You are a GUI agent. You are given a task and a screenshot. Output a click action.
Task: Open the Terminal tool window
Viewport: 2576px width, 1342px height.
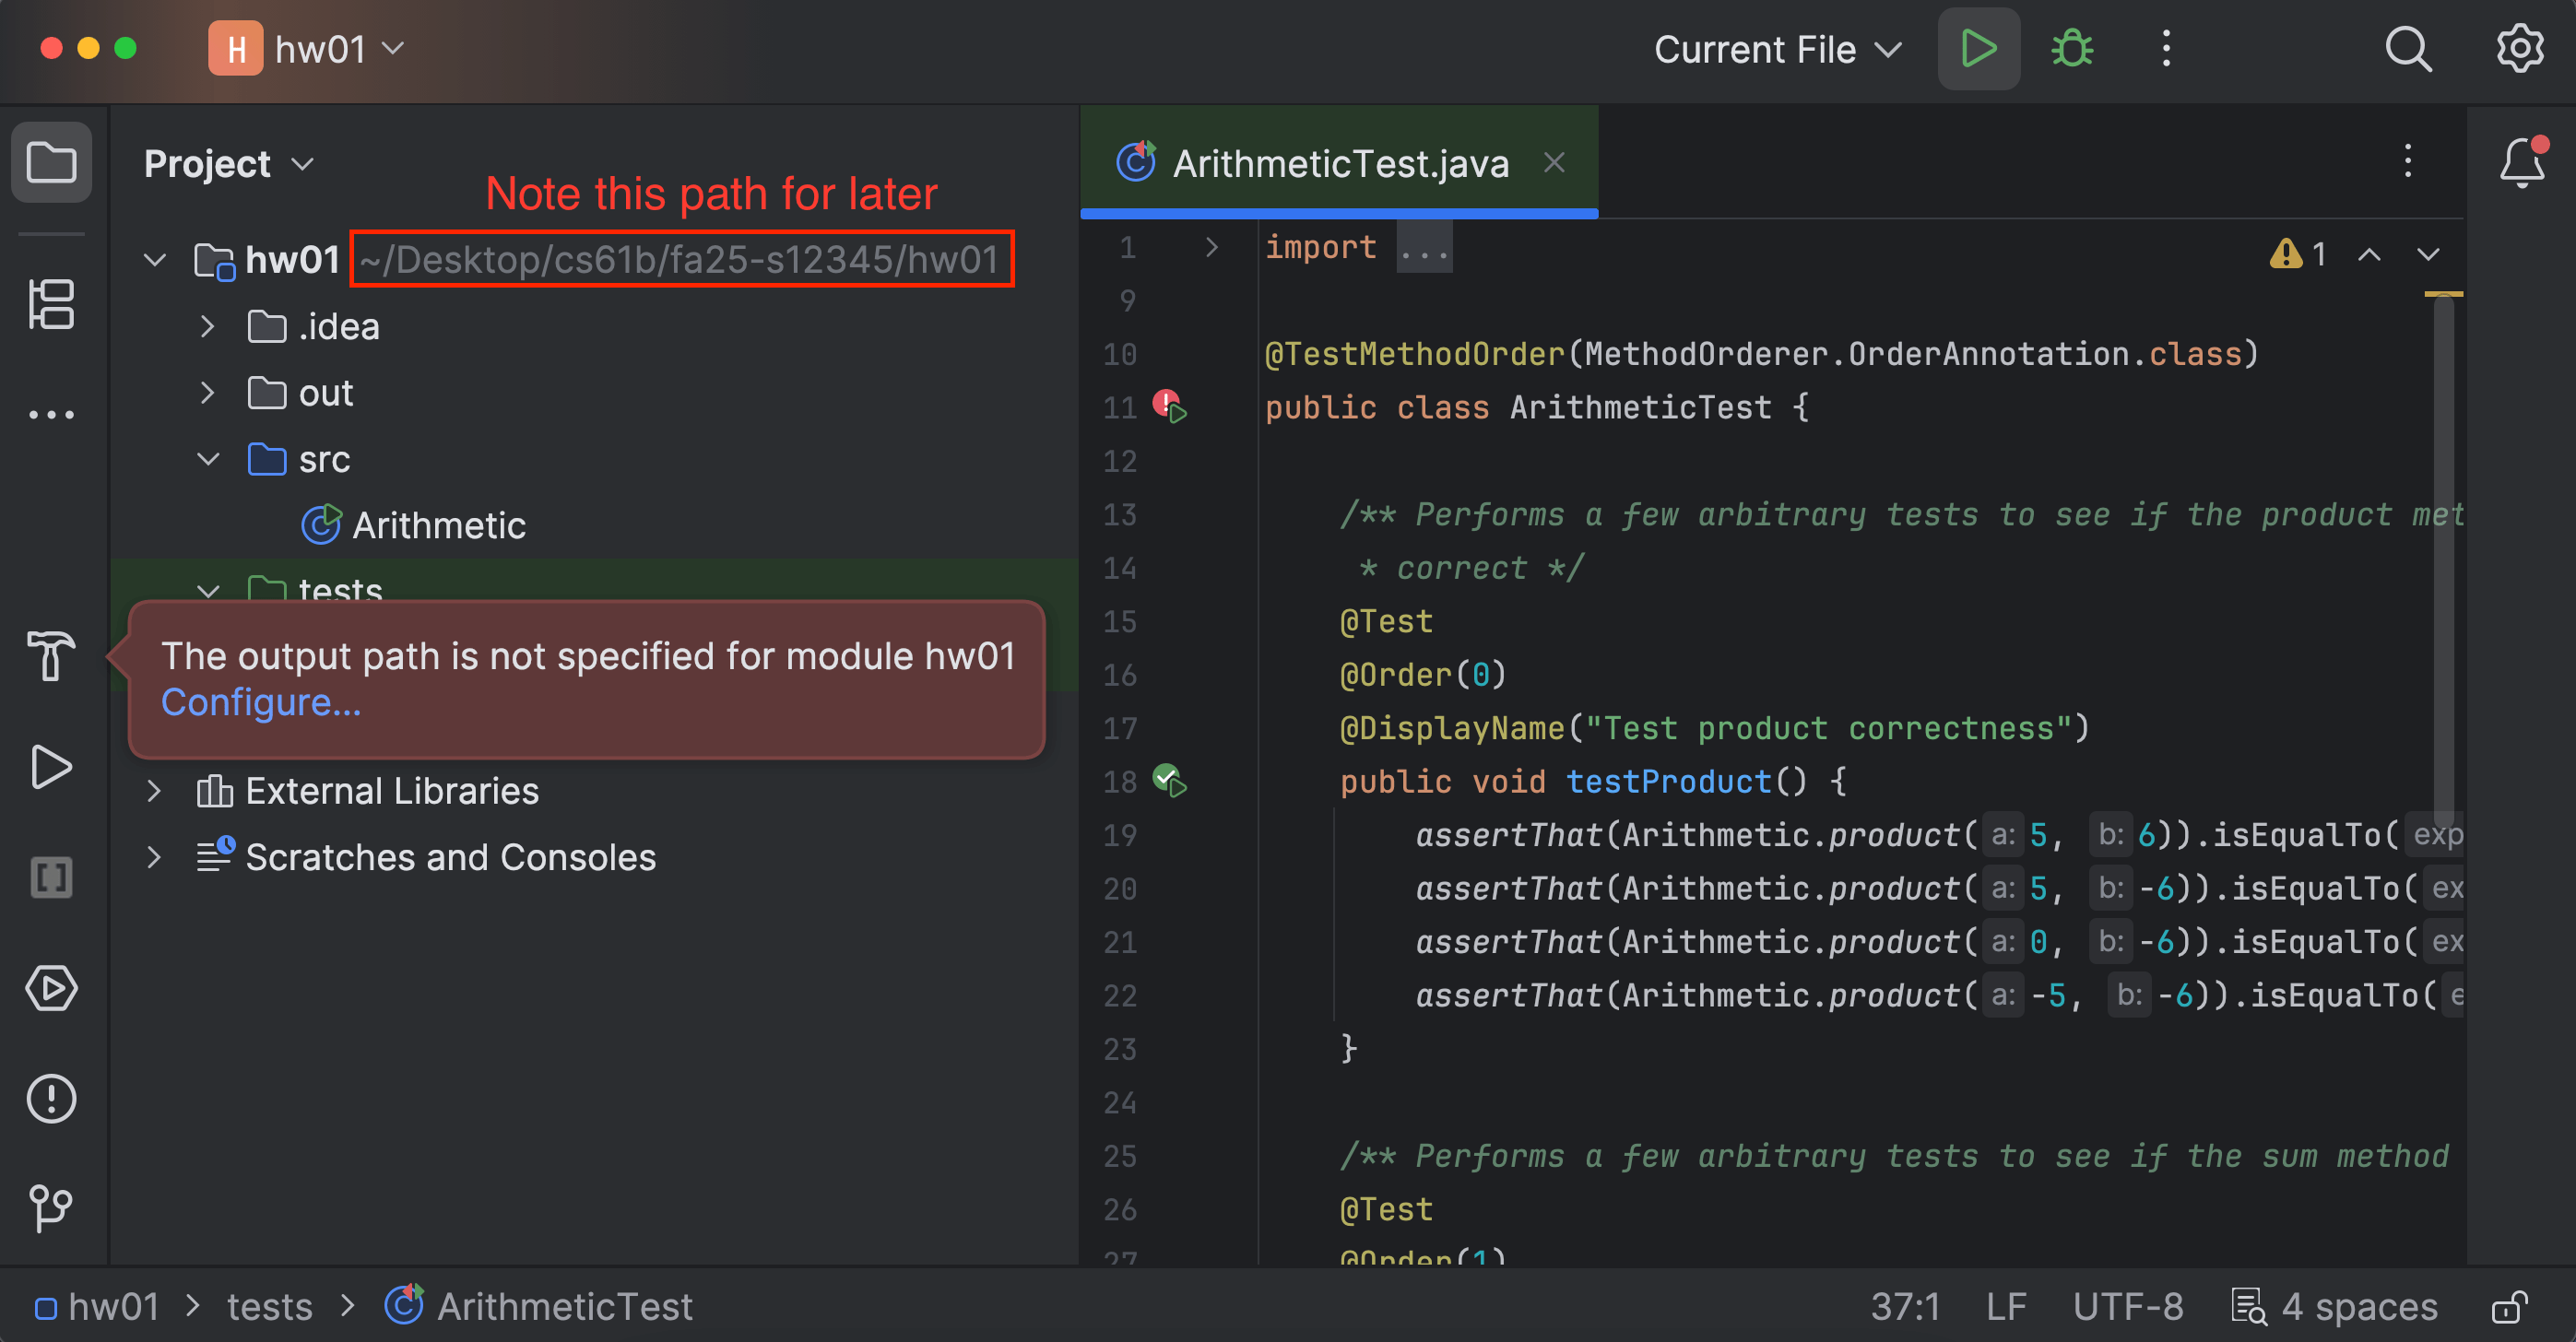(51, 878)
